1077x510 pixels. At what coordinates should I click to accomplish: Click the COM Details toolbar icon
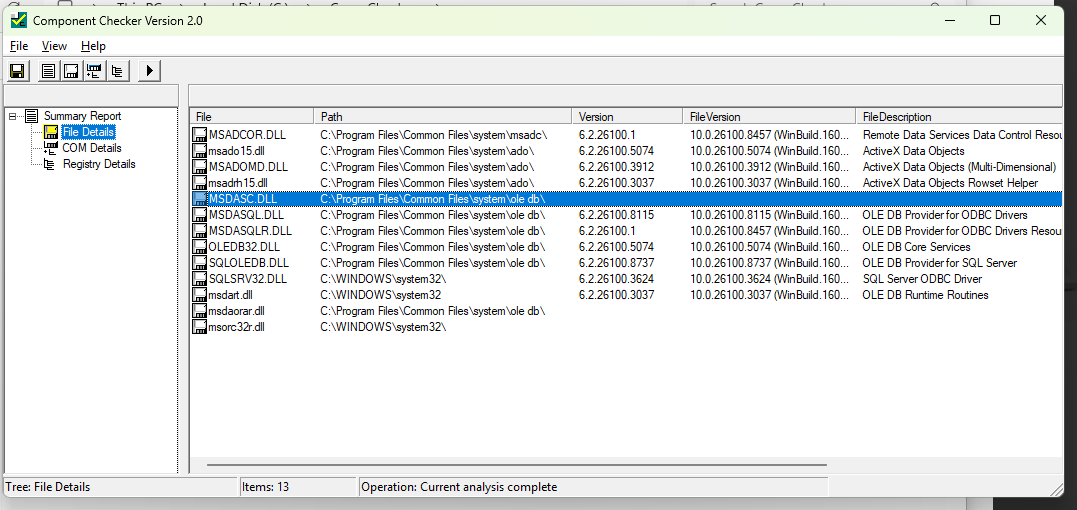click(x=94, y=70)
